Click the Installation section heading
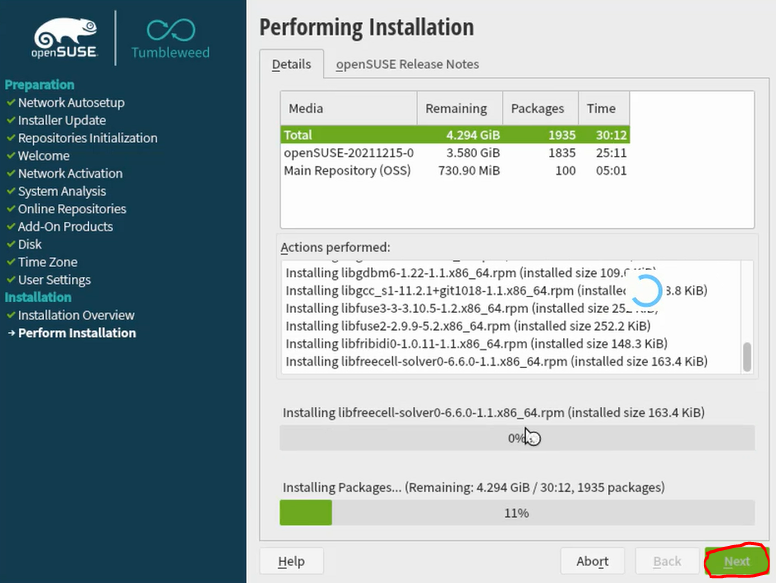 [x=38, y=297]
